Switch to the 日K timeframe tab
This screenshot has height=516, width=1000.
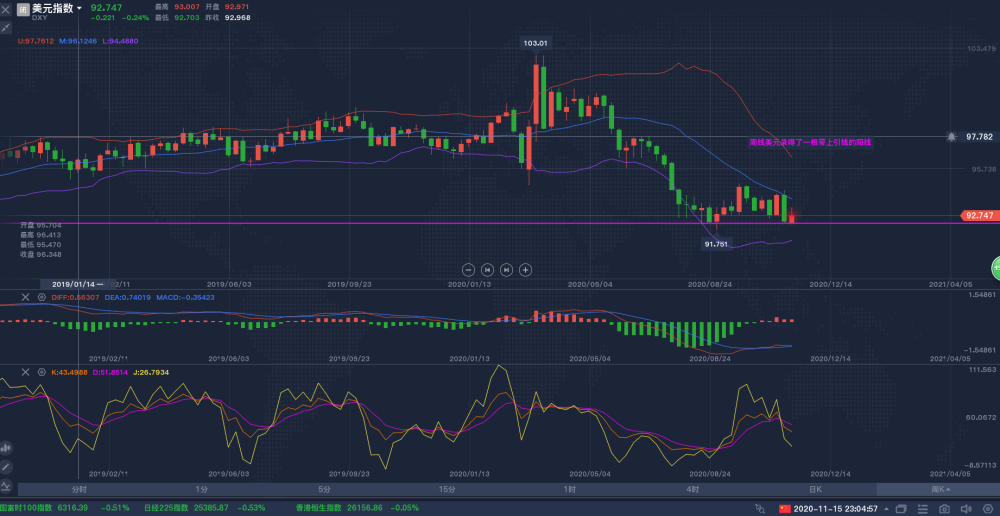coord(815,490)
